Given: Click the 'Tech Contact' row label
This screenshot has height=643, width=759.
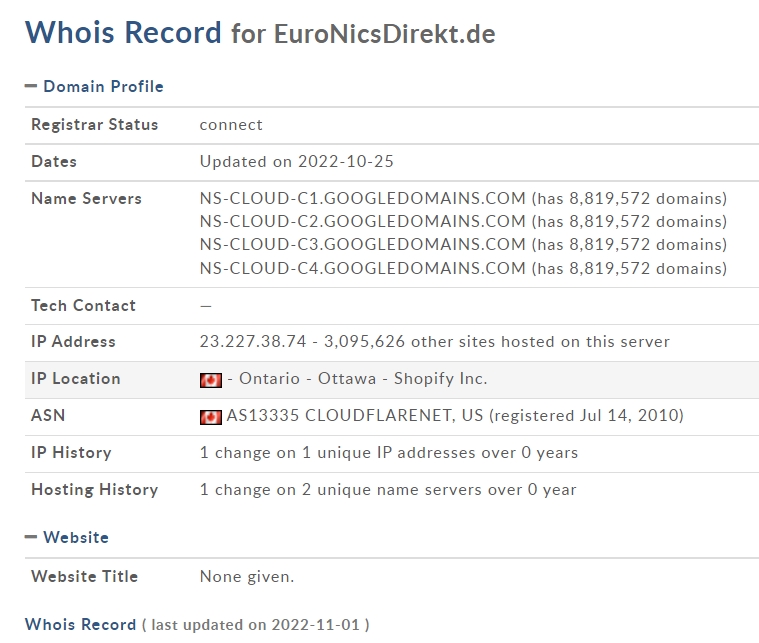Looking at the screenshot, I should pos(83,306).
